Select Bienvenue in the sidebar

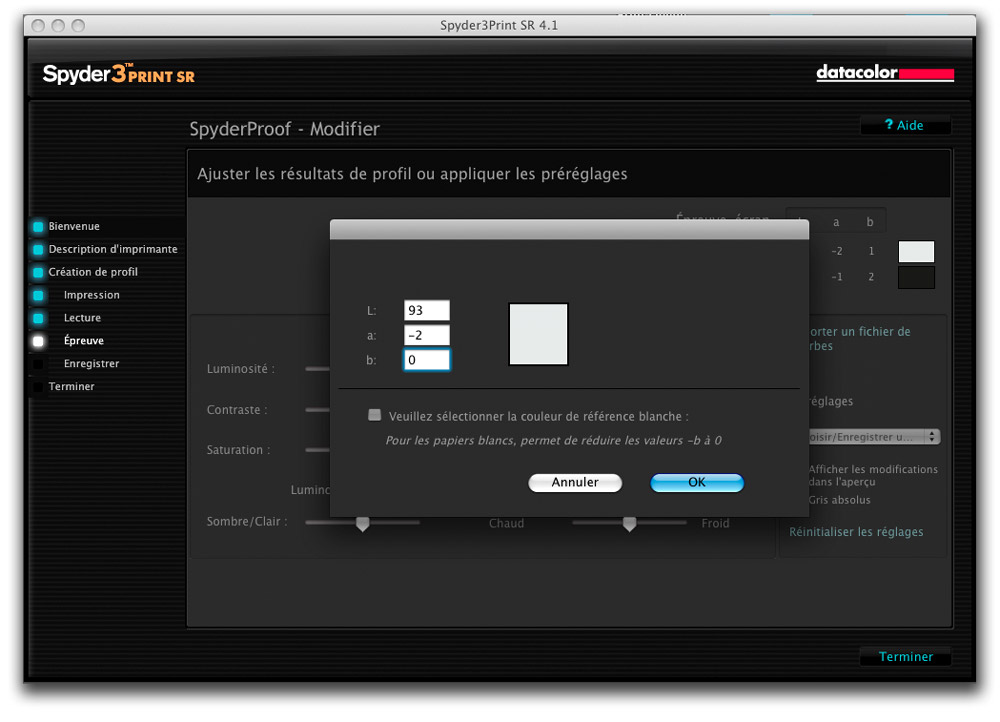[74, 226]
